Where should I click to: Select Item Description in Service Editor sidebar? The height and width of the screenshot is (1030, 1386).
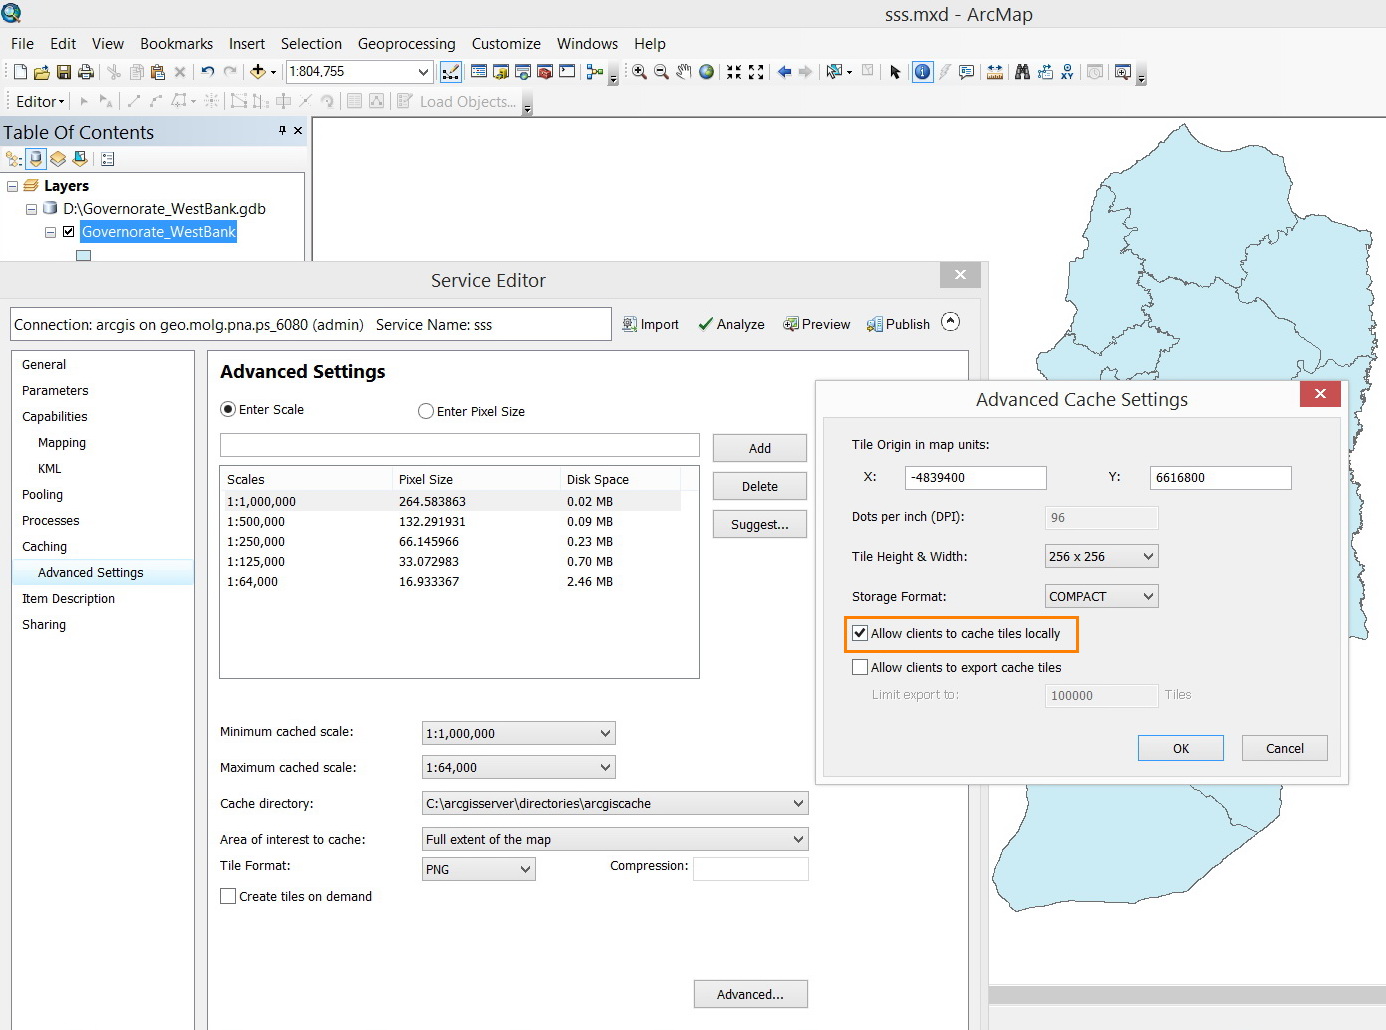tap(68, 599)
